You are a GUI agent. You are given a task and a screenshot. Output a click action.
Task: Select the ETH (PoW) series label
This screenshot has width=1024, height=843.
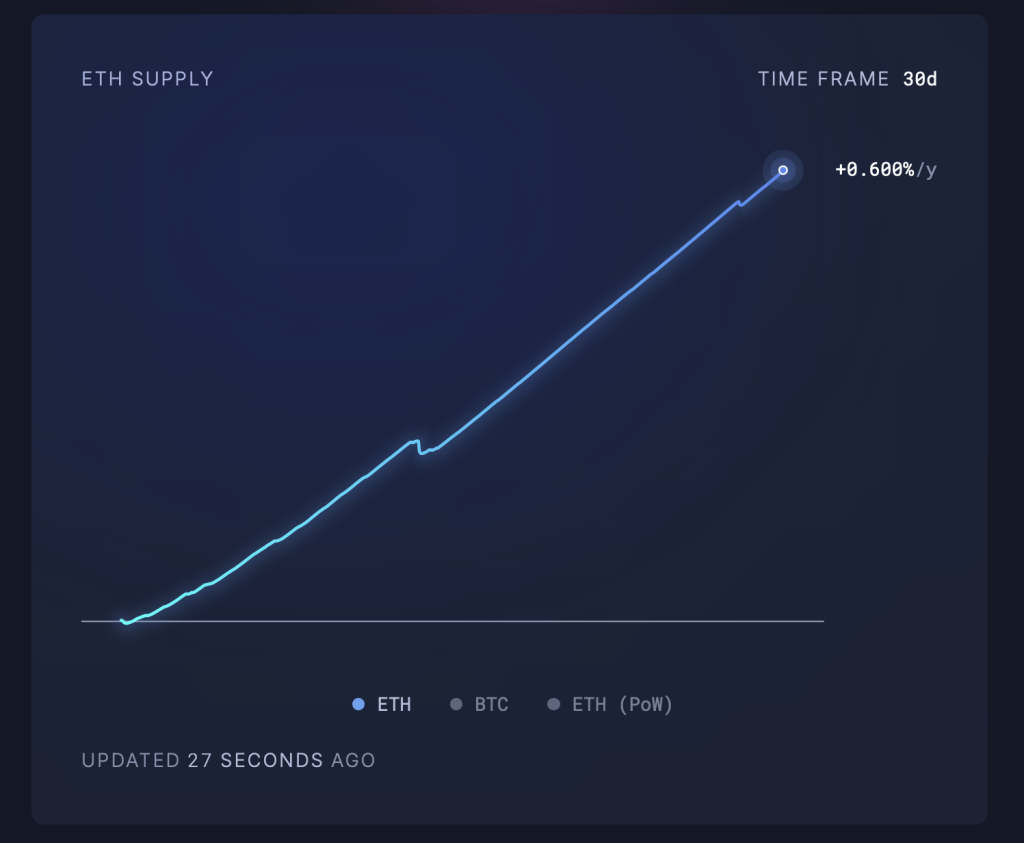pos(622,705)
